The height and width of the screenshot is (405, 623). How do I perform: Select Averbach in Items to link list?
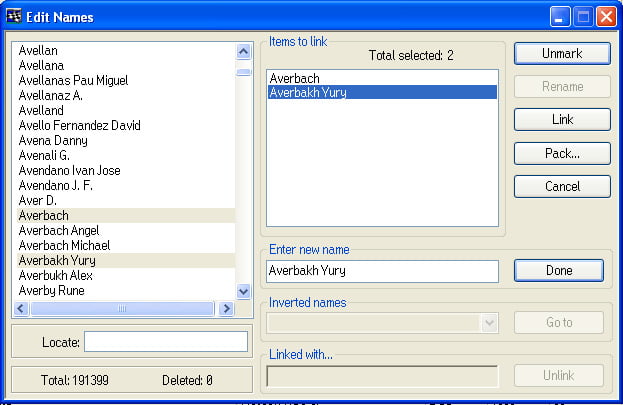click(382, 78)
